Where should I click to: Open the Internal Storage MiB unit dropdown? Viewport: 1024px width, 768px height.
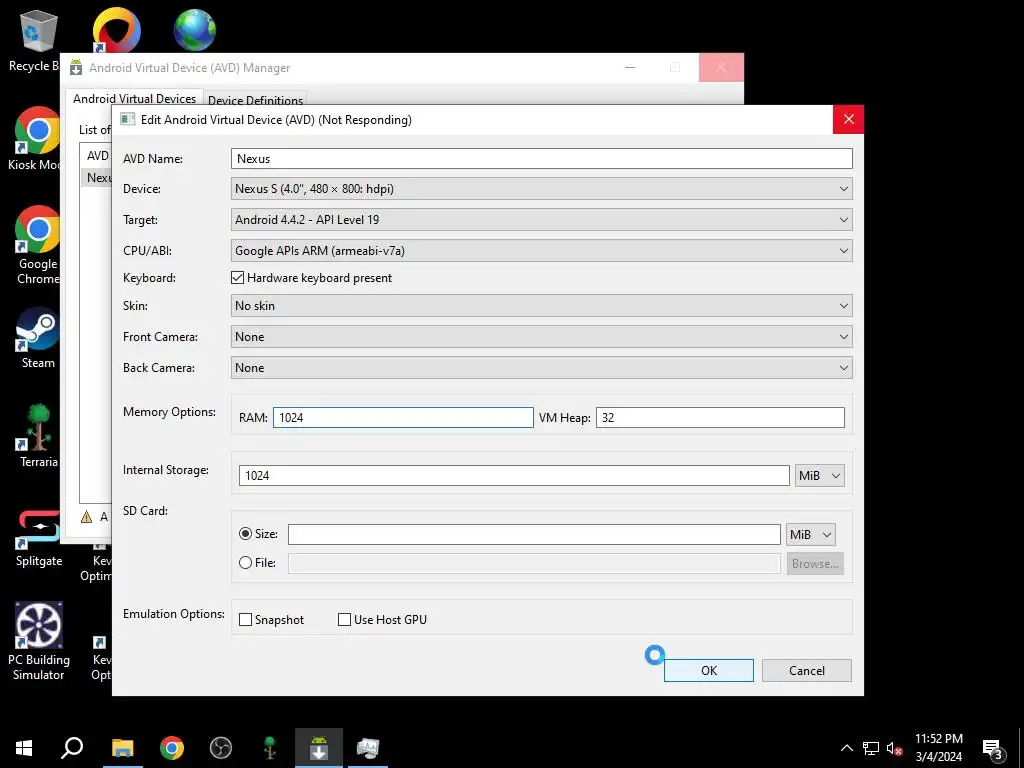coord(820,475)
